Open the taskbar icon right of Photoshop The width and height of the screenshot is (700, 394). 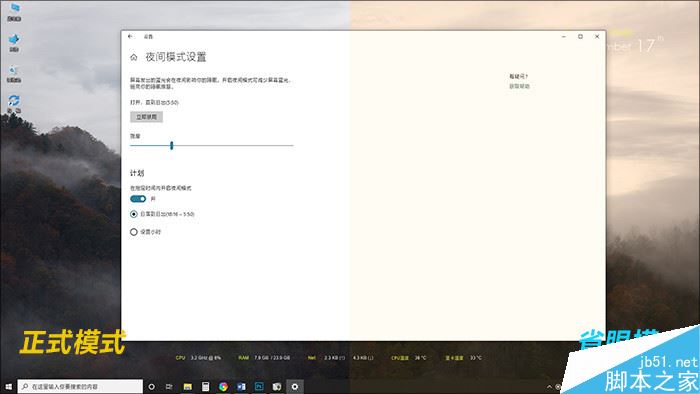277,387
